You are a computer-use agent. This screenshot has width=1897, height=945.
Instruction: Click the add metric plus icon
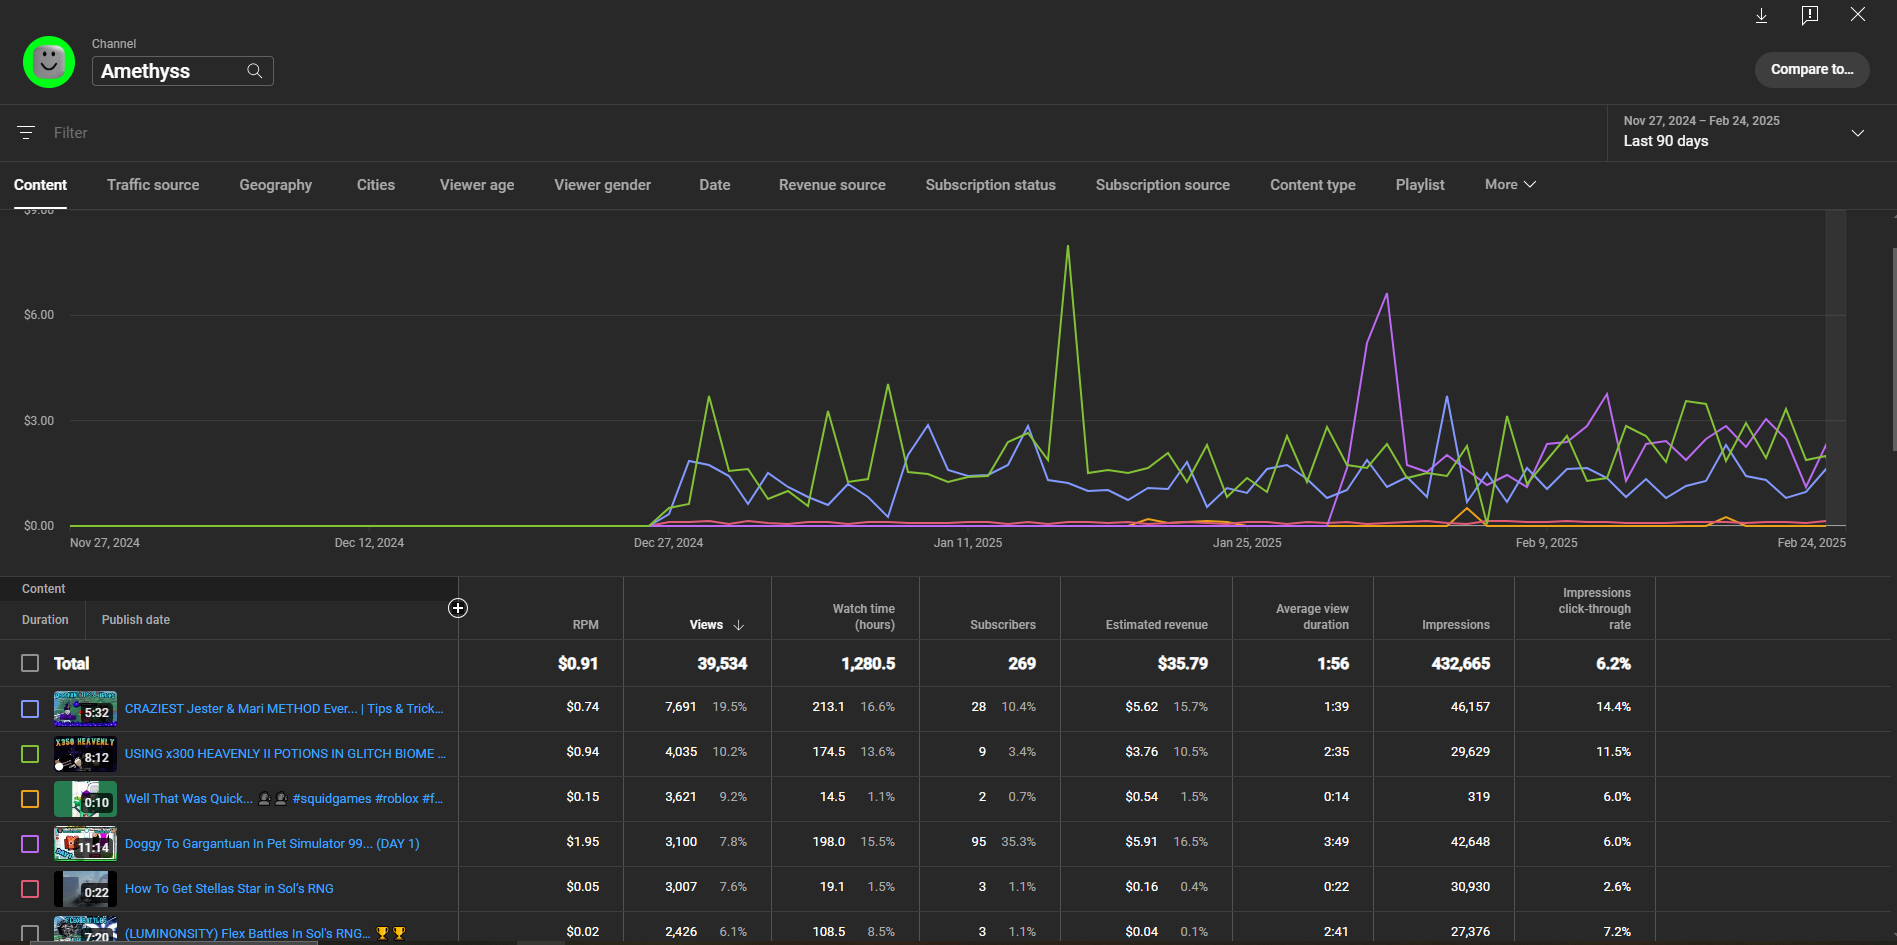click(x=458, y=608)
